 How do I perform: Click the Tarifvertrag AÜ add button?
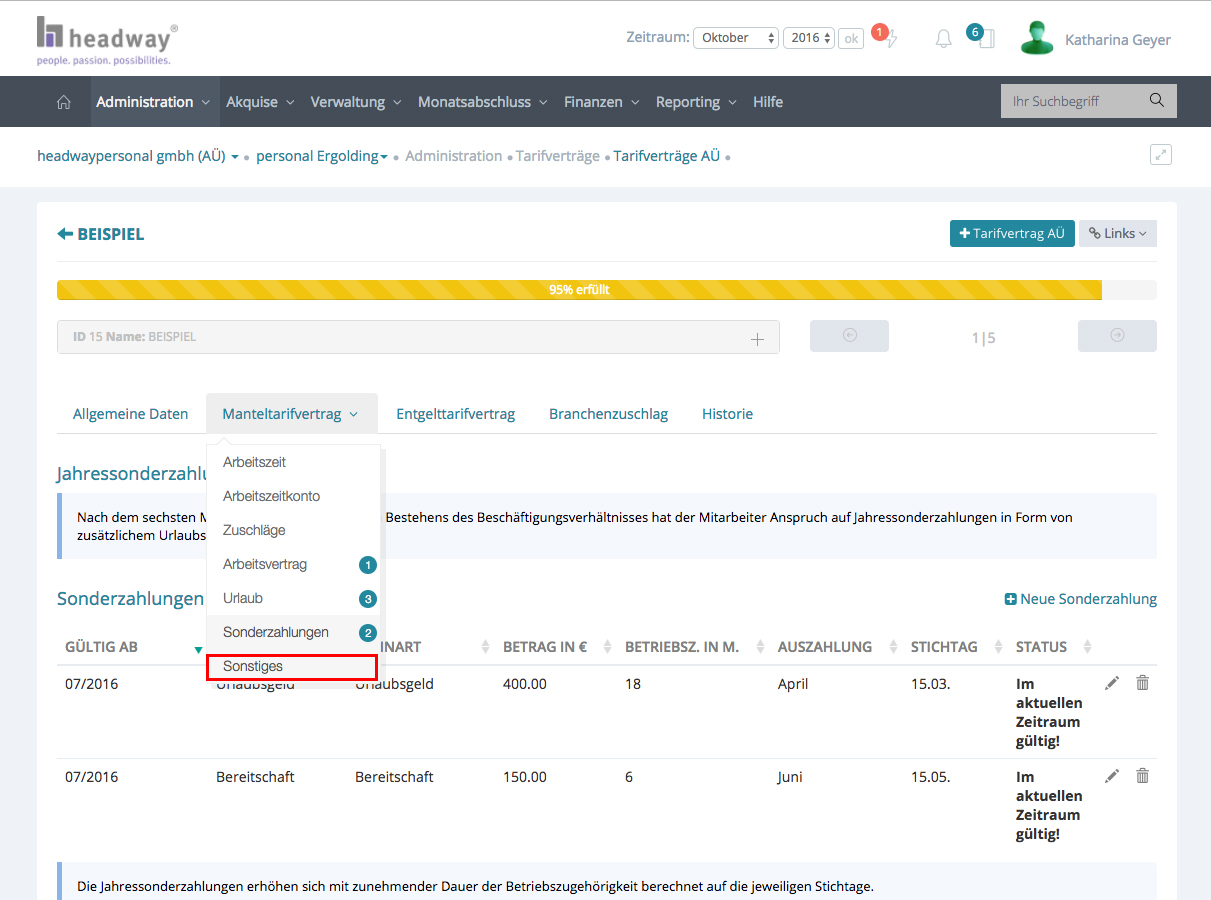tap(1011, 233)
